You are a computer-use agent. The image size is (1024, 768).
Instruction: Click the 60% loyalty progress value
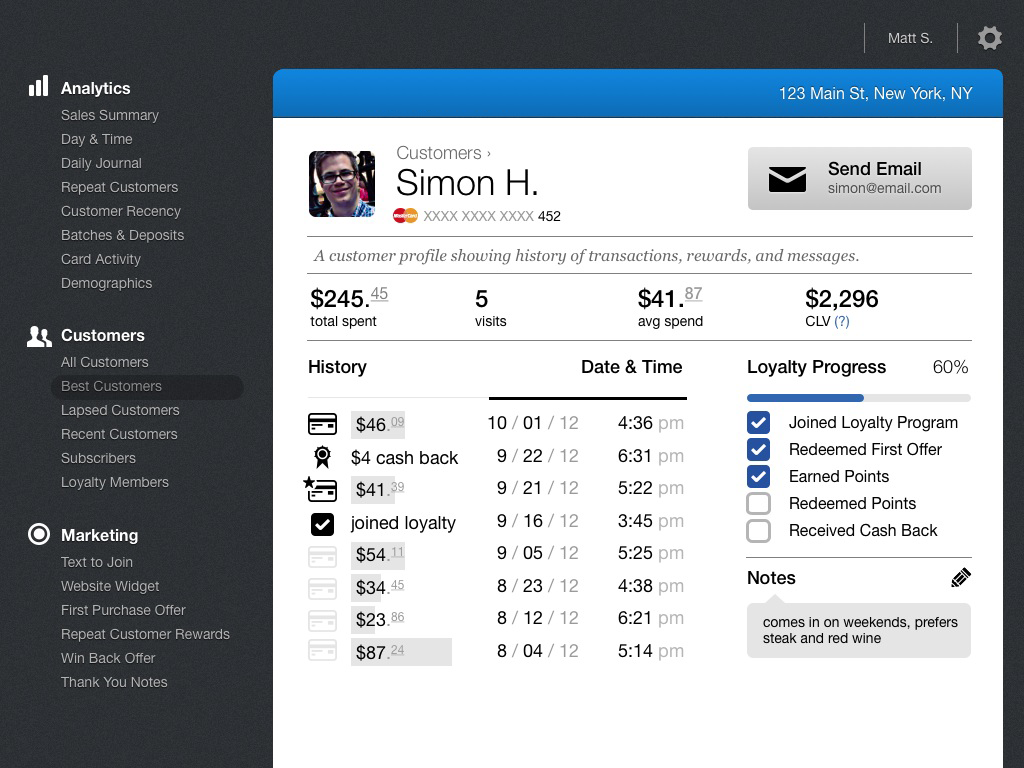(x=950, y=367)
